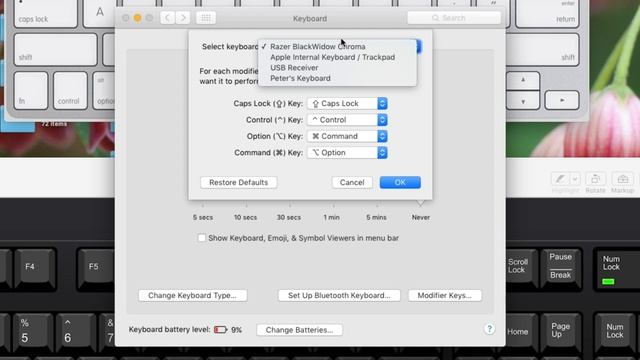The image size is (640, 360).
Task: Show all preferences grid icon
Action: (206, 18)
